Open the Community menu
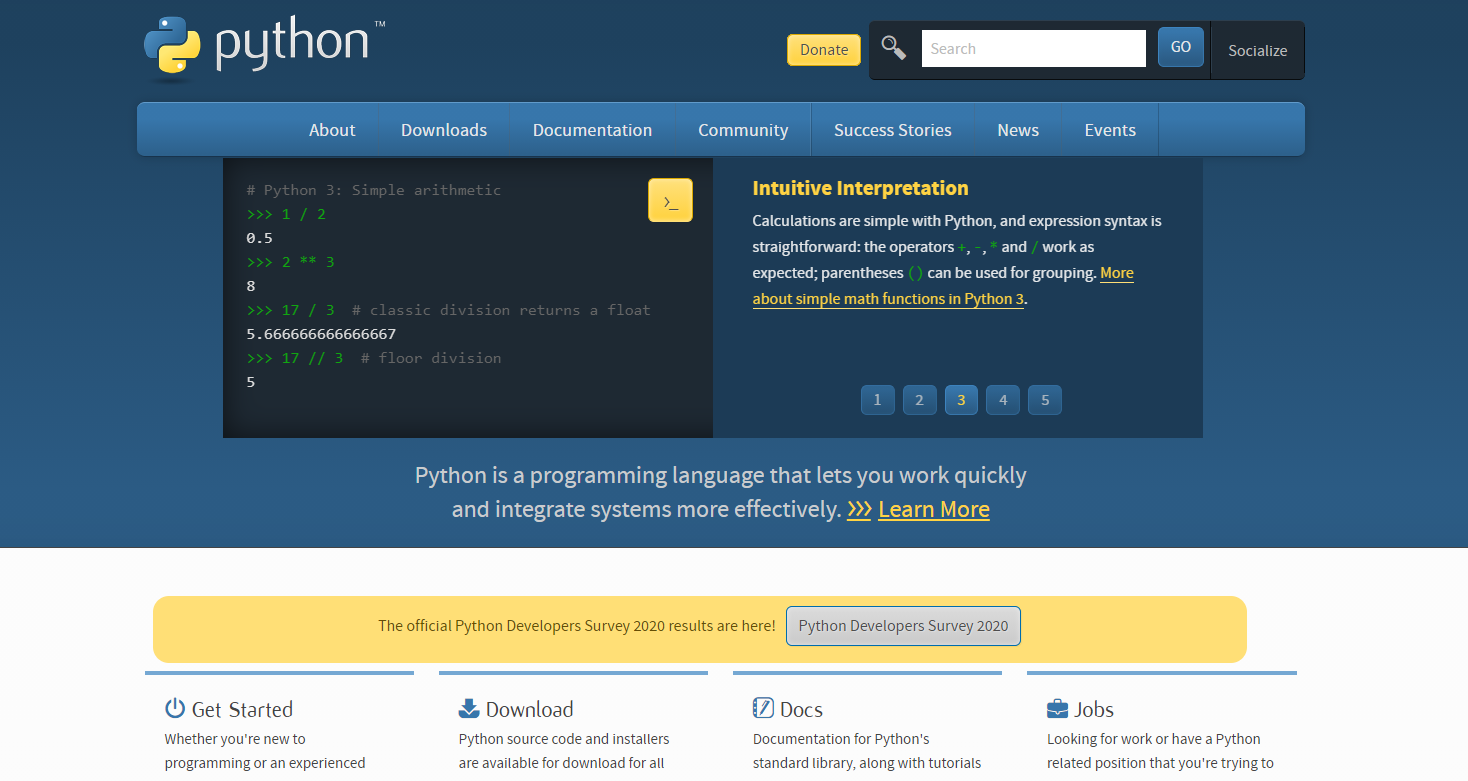The width and height of the screenshot is (1468, 781). click(743, 130)
